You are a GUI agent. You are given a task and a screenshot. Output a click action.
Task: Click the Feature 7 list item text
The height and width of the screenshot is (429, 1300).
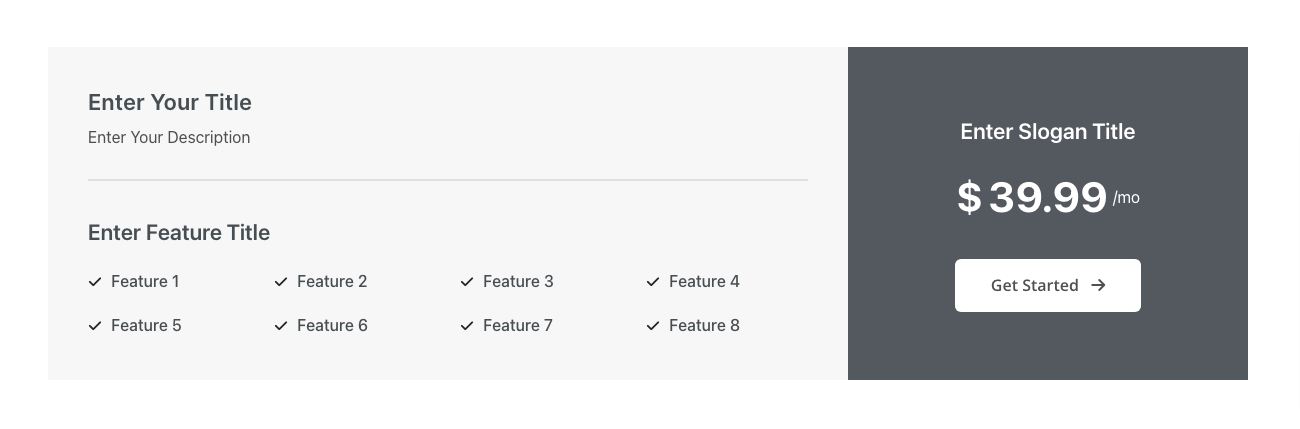(518, 326)
